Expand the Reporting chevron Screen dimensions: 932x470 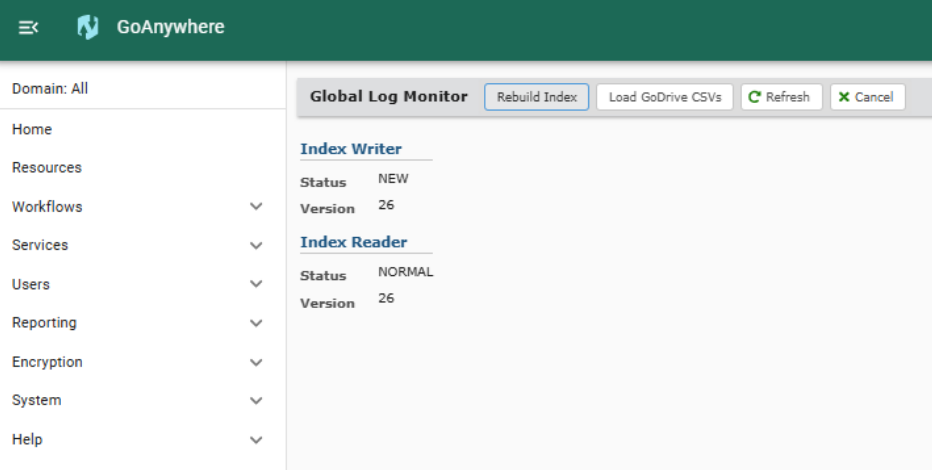pos(256,323)
